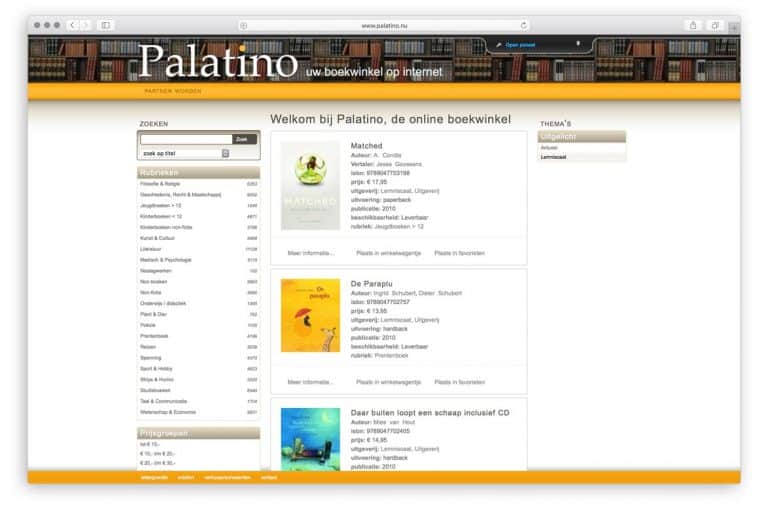Go back using the browser back arrow
The width and height of the screenshot is (768, 523).
(x=72, y=25)
